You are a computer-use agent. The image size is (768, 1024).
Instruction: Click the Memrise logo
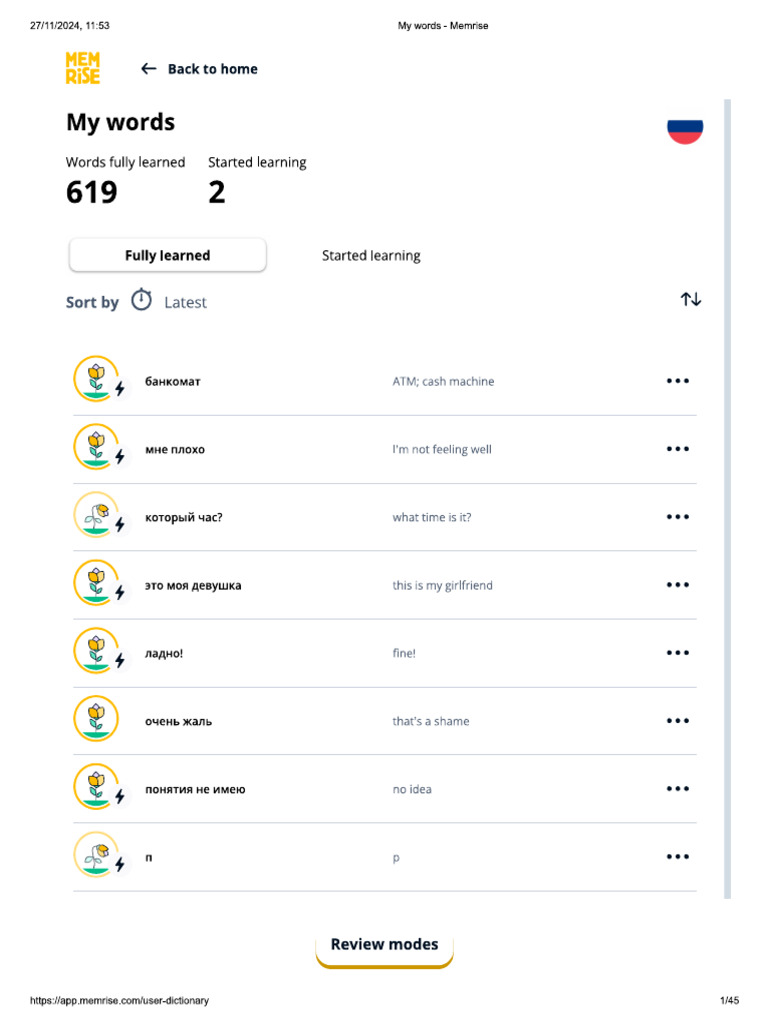point(83,68)
